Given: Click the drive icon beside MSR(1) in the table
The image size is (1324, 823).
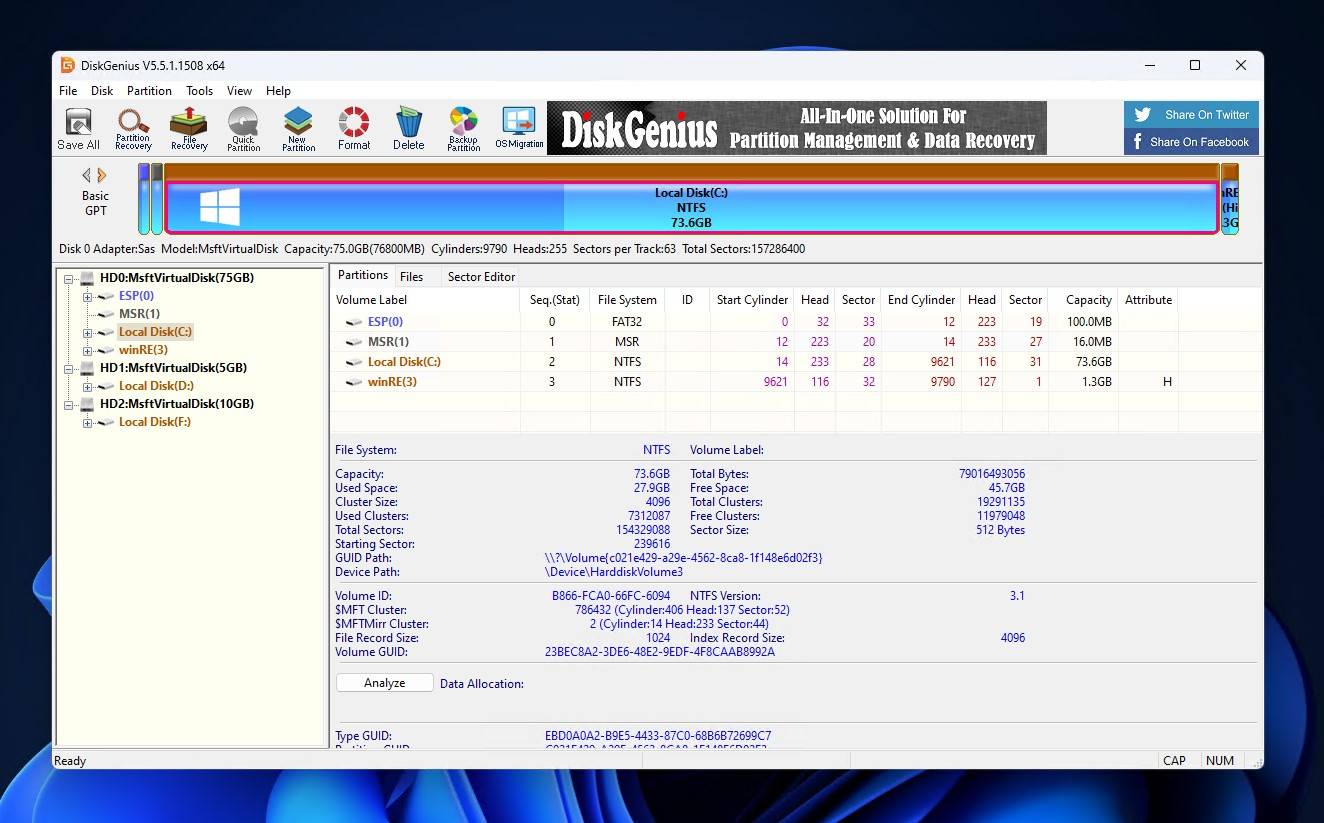Looking at the screenshot, I should click(354, 342).
